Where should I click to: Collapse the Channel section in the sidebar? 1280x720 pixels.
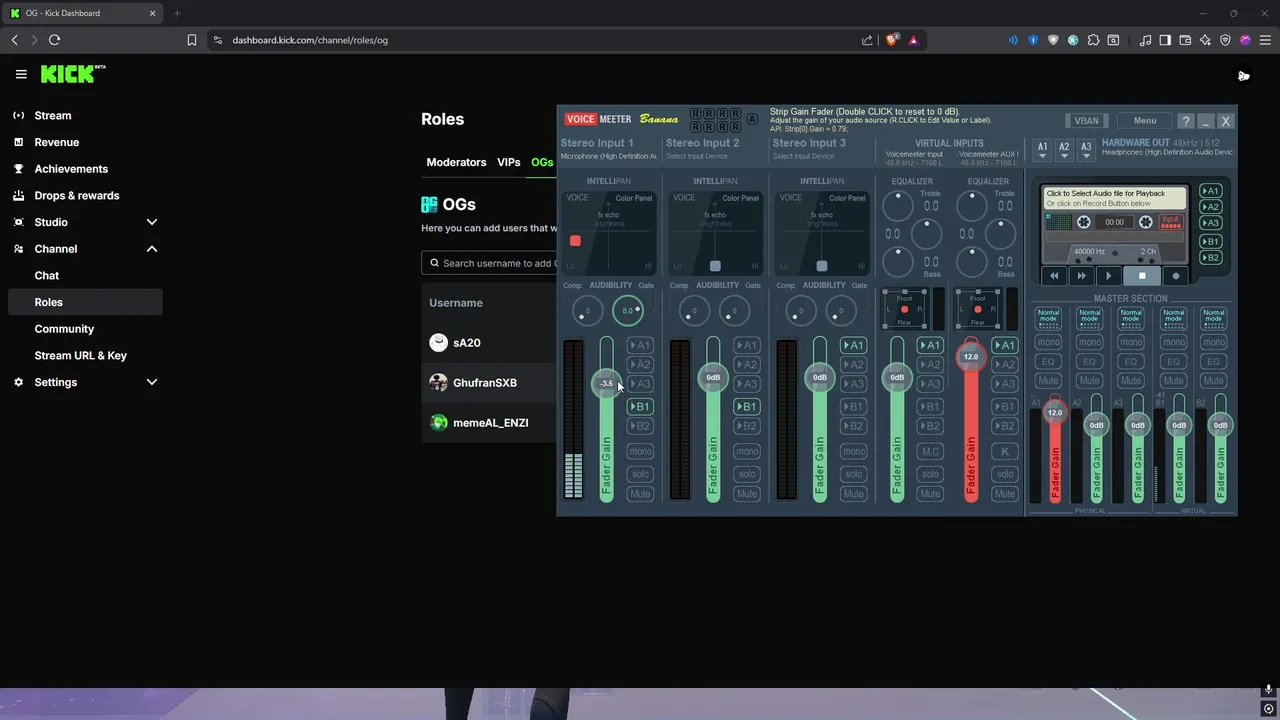[x=152, y=249]
